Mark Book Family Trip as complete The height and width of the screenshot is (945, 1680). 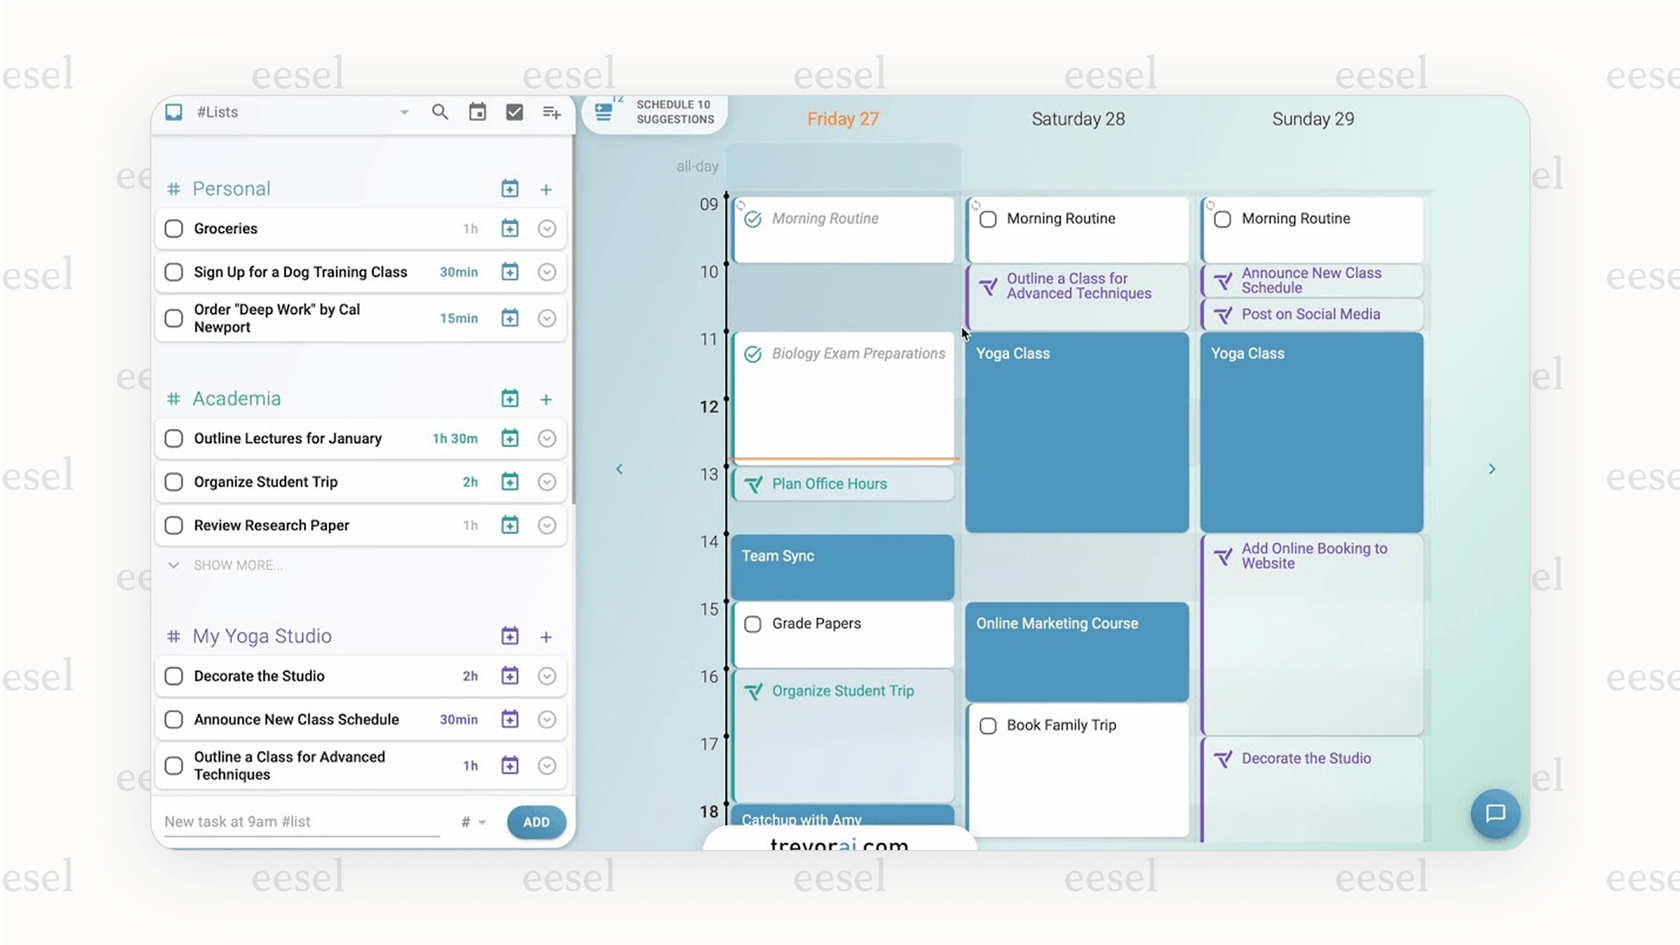point(988,726)
